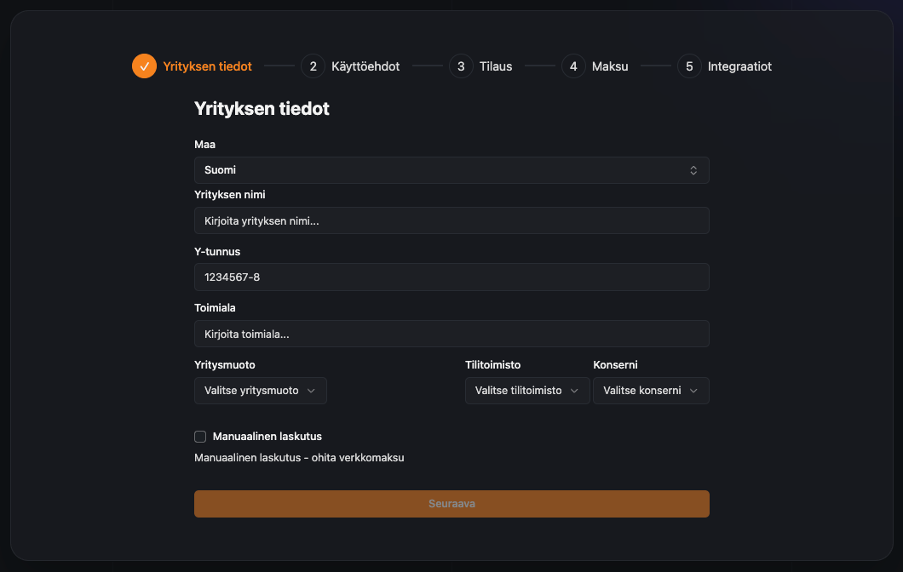Select the Maksu step label
The height and width of the screenshot is (572, 904).
click(610, 66)
